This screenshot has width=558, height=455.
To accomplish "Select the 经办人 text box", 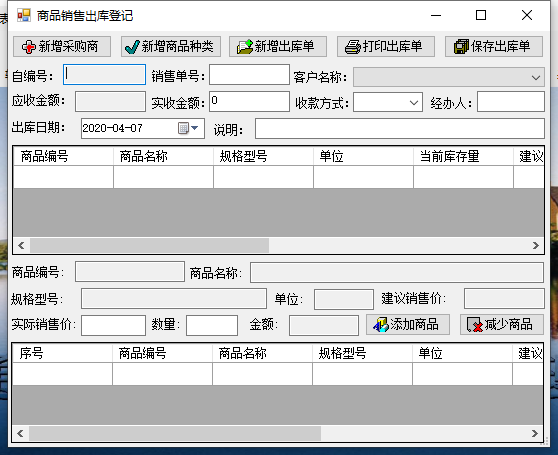I will click(x=511, y=102).
